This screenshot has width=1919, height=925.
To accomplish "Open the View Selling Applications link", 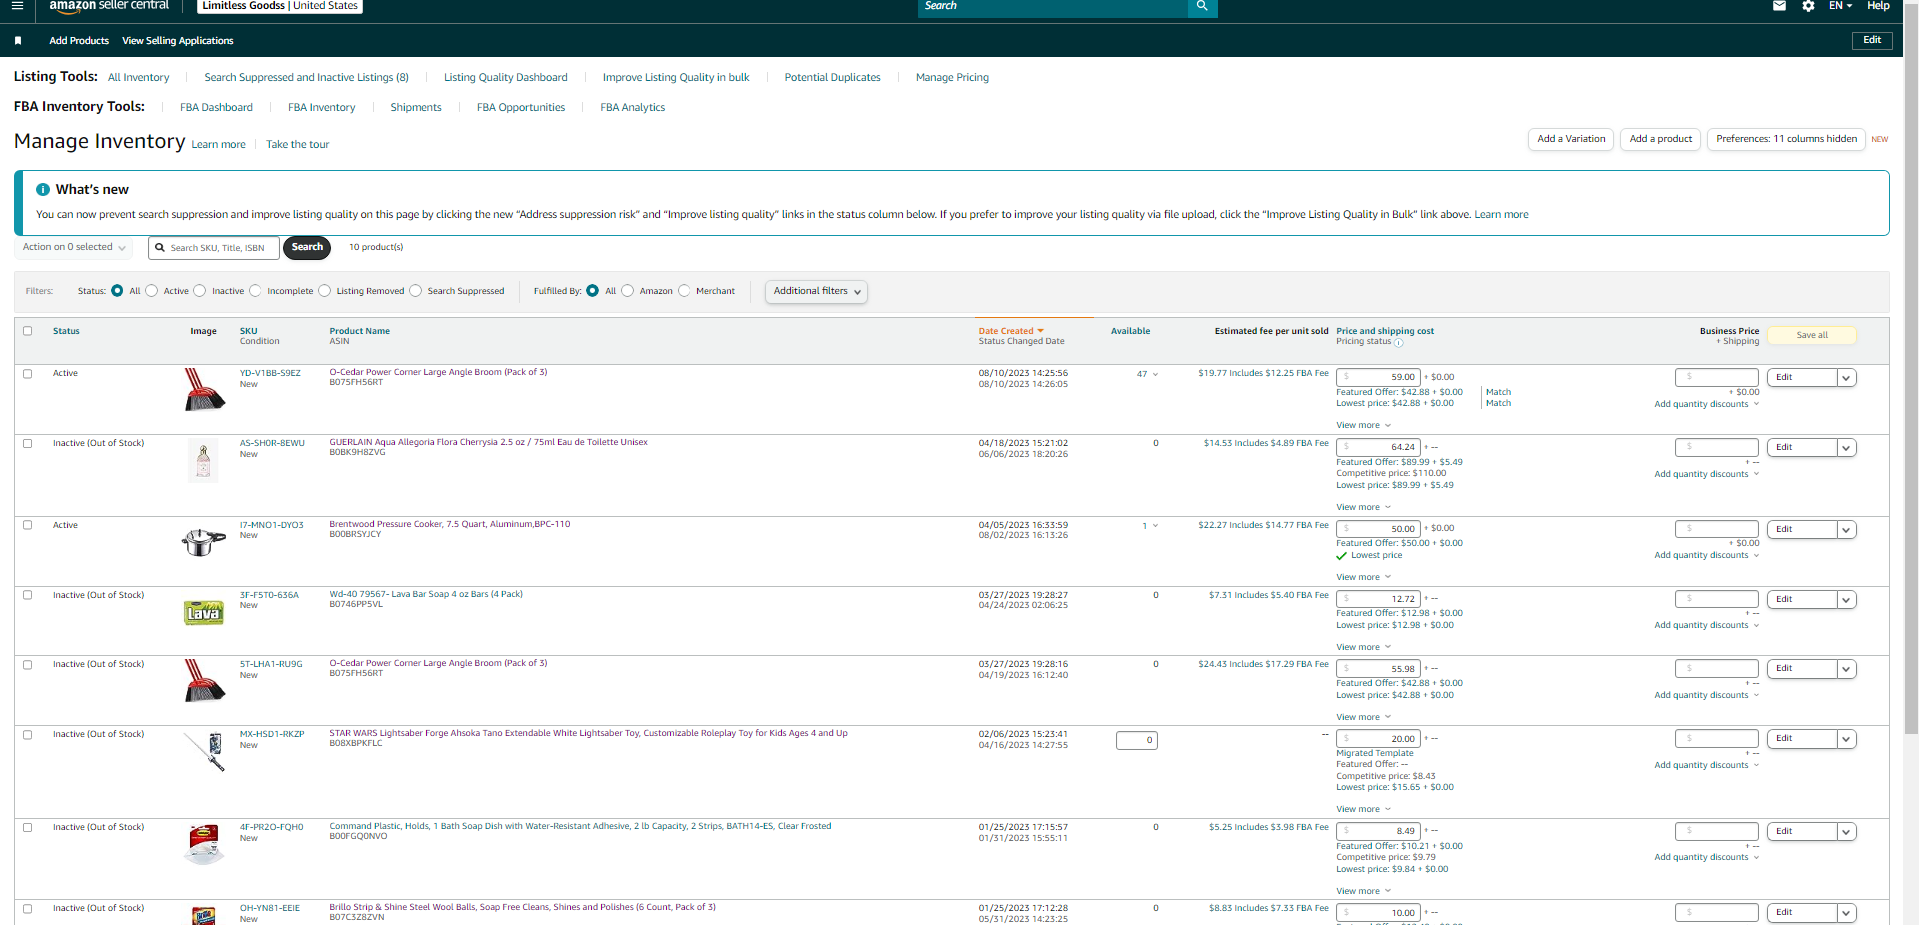I will [x=178, y=41].
